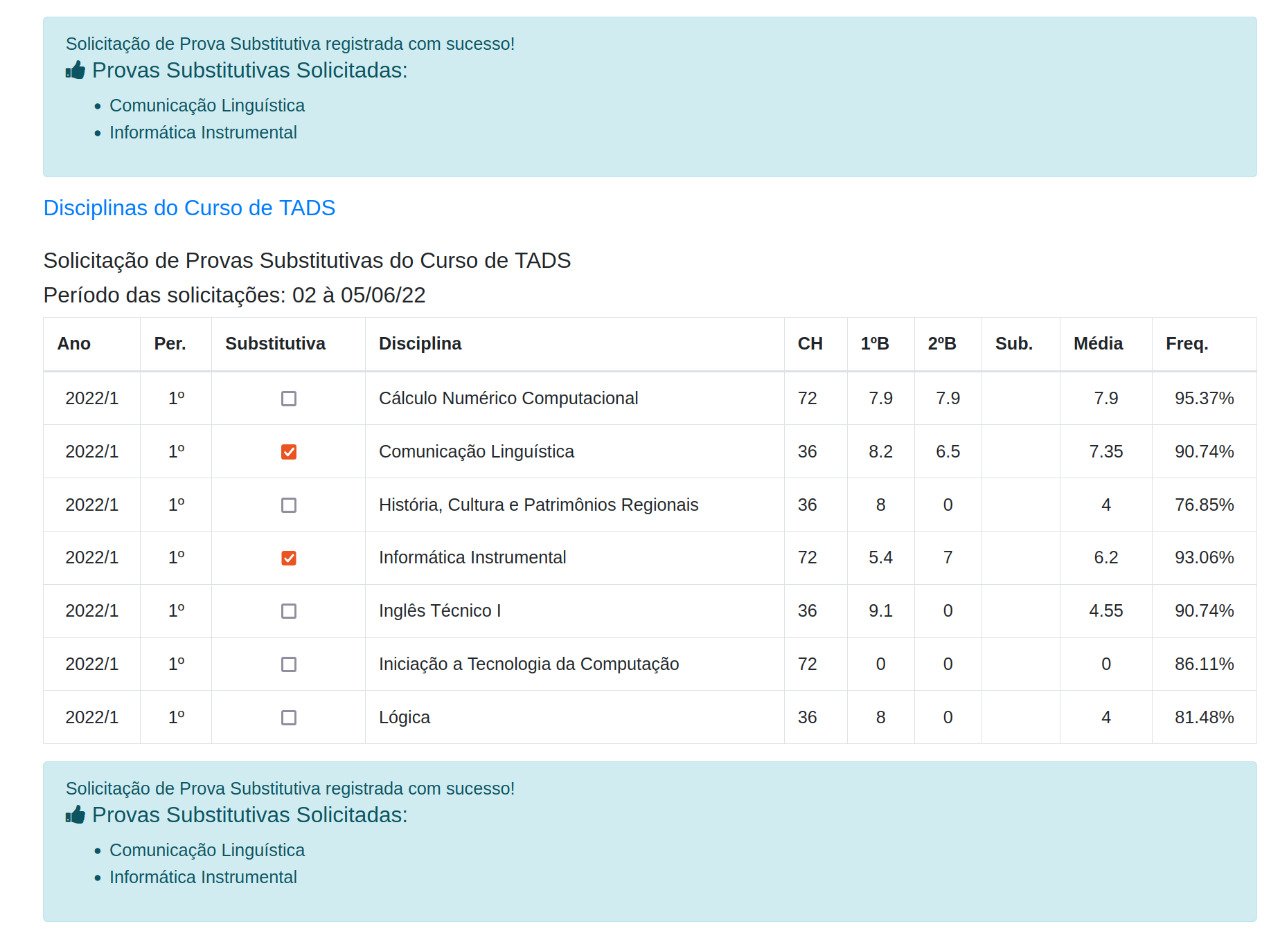Click thumbs-up icon in top success alert
Image resolution: width=1280 pixels, height=944 pixels.
point(75,70)
